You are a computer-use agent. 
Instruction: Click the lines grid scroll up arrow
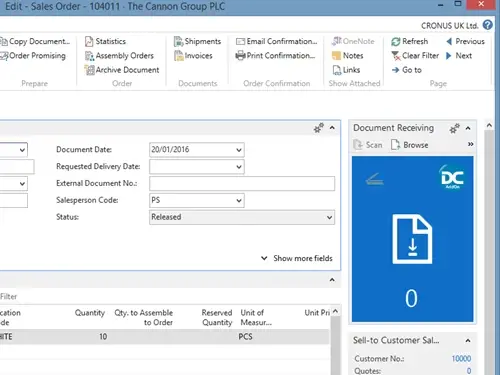335,311
